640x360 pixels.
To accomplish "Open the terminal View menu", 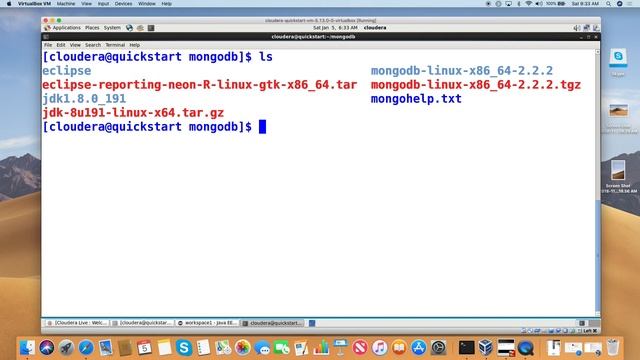I will coord(75,45).
